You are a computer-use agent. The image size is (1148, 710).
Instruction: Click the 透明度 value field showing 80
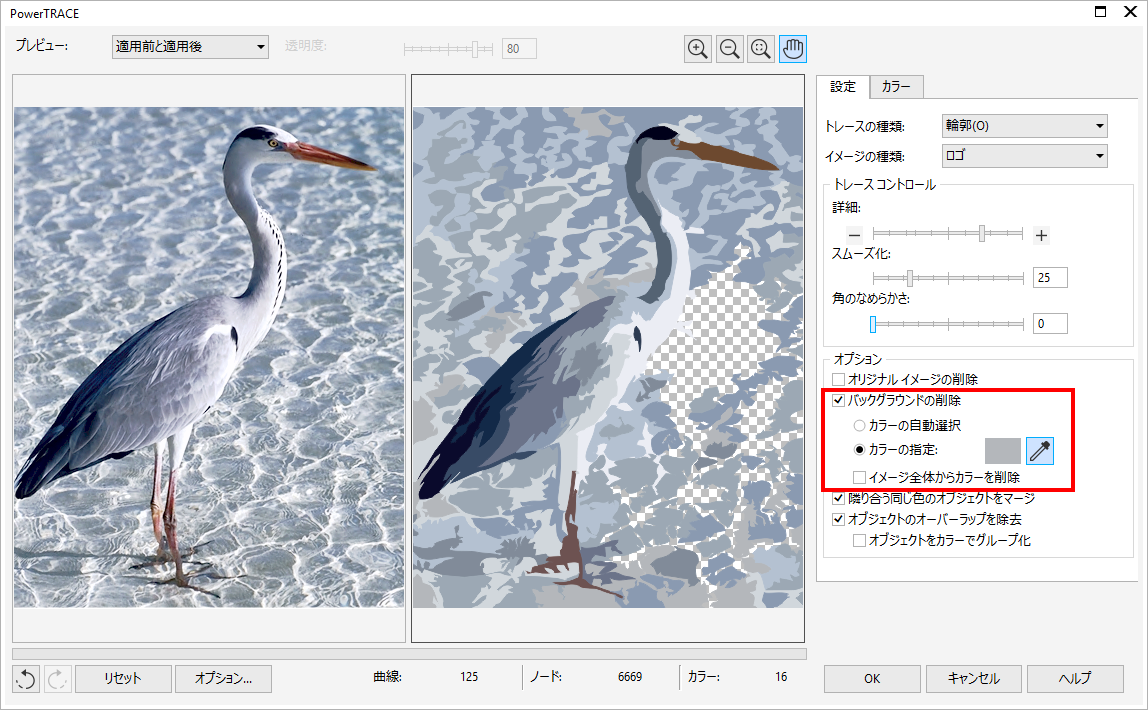pyautogui.click(x=519, y=49)
